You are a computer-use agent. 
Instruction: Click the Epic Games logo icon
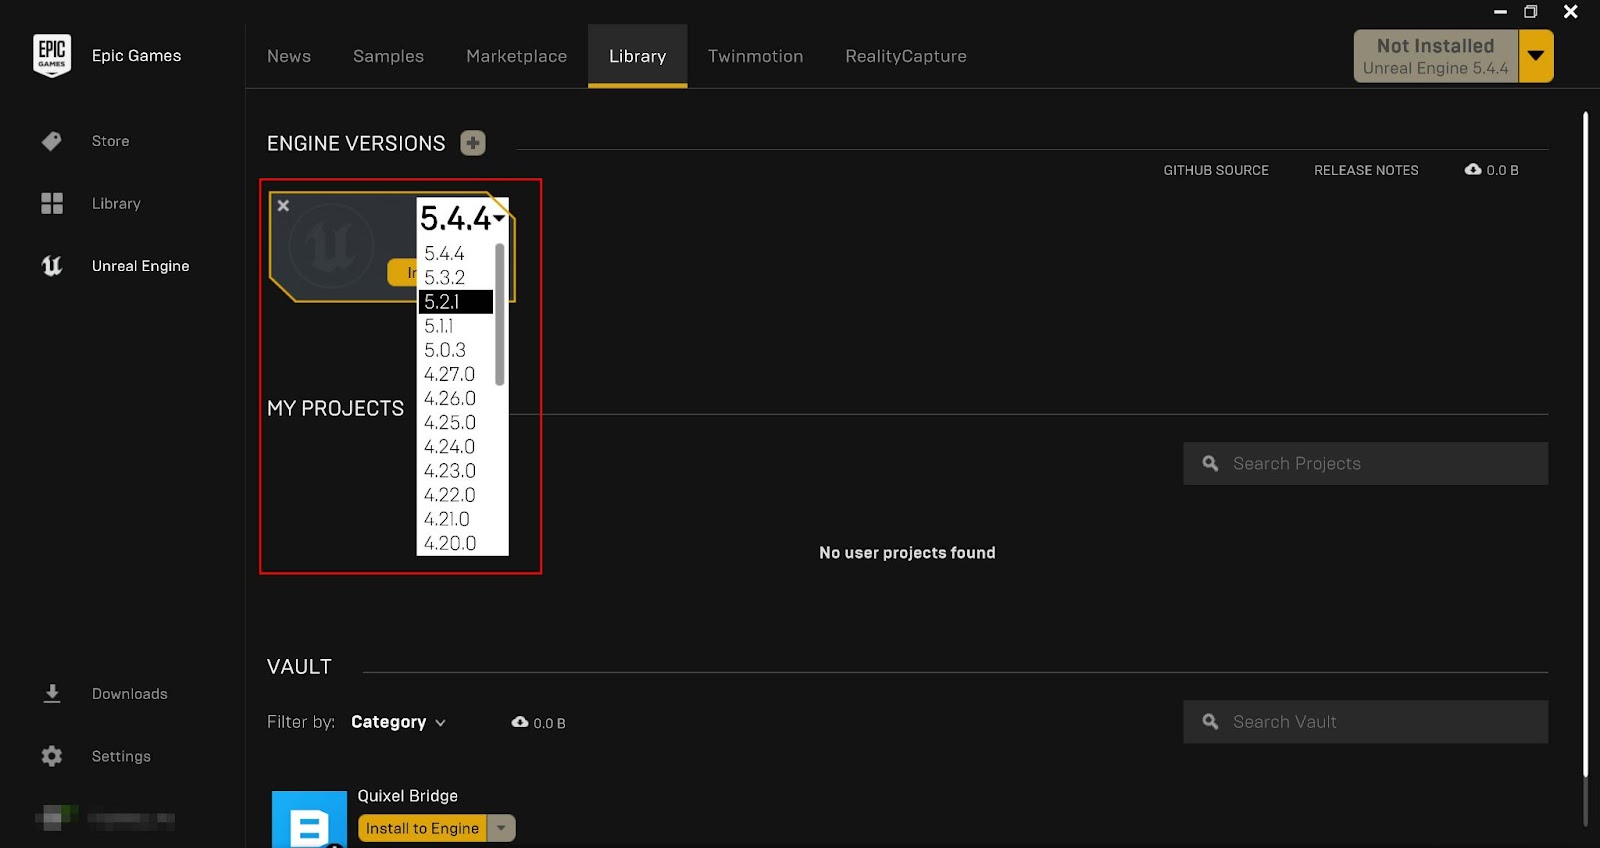52,56
